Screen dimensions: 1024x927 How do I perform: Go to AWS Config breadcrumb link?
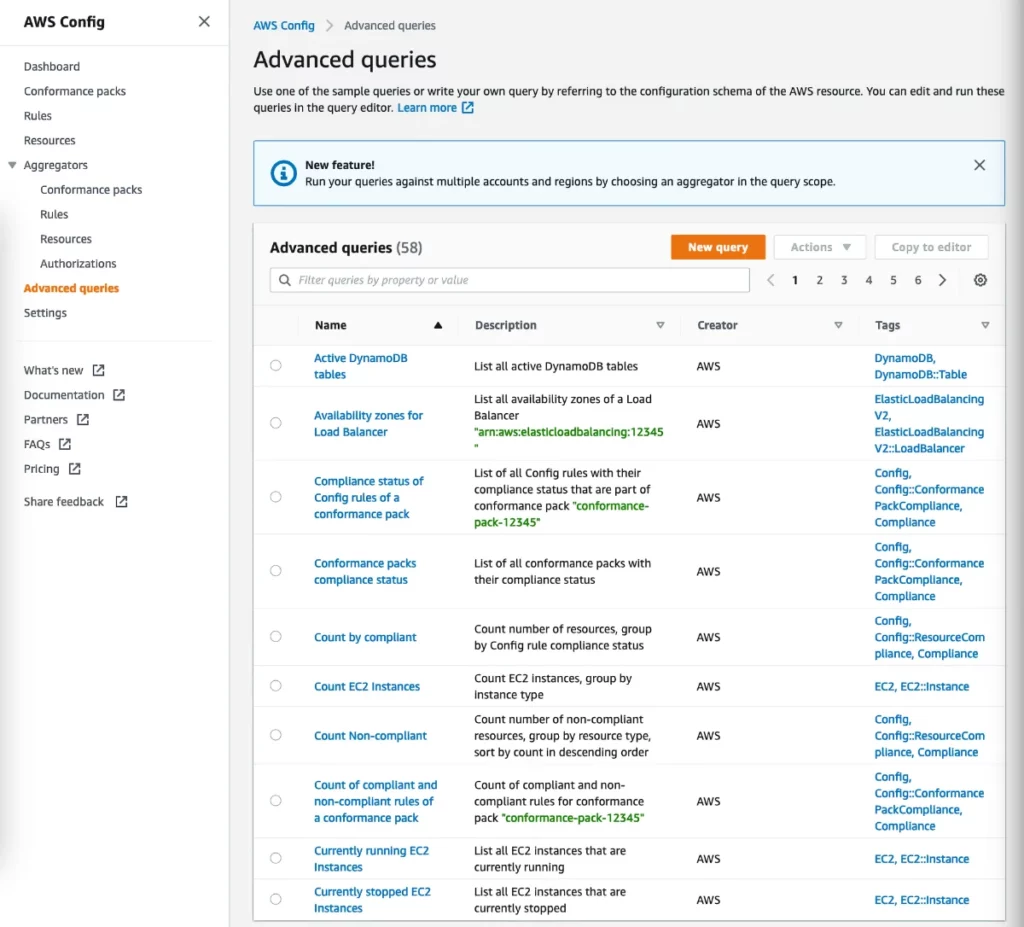click(283, 25)
